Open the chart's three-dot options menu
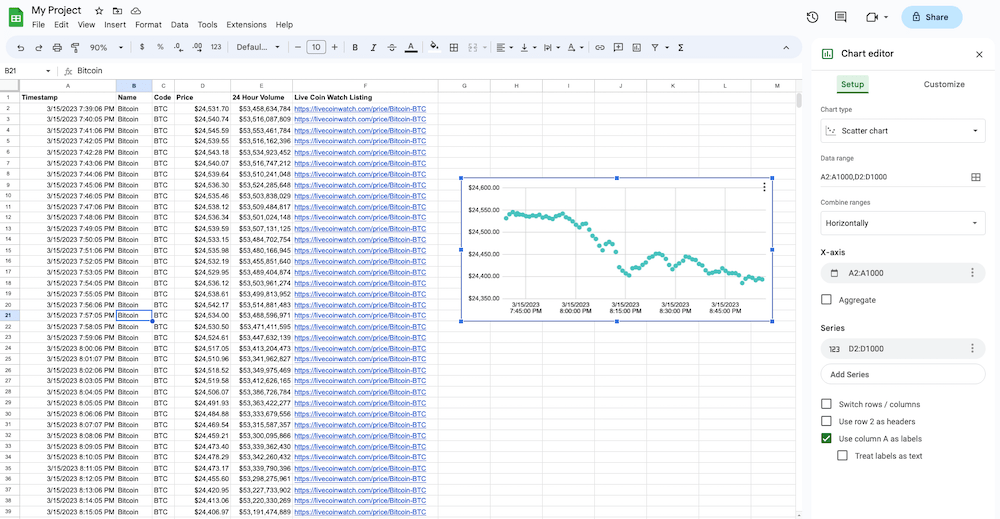Screen dimensions: 1000x519 (x=764, y=187)
